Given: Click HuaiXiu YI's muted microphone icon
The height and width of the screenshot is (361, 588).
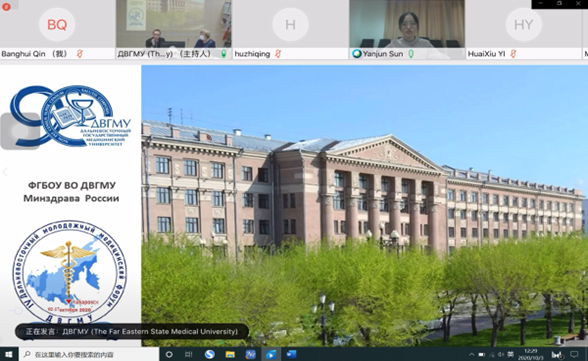Looking at the screenshot, I should (513, 54).
